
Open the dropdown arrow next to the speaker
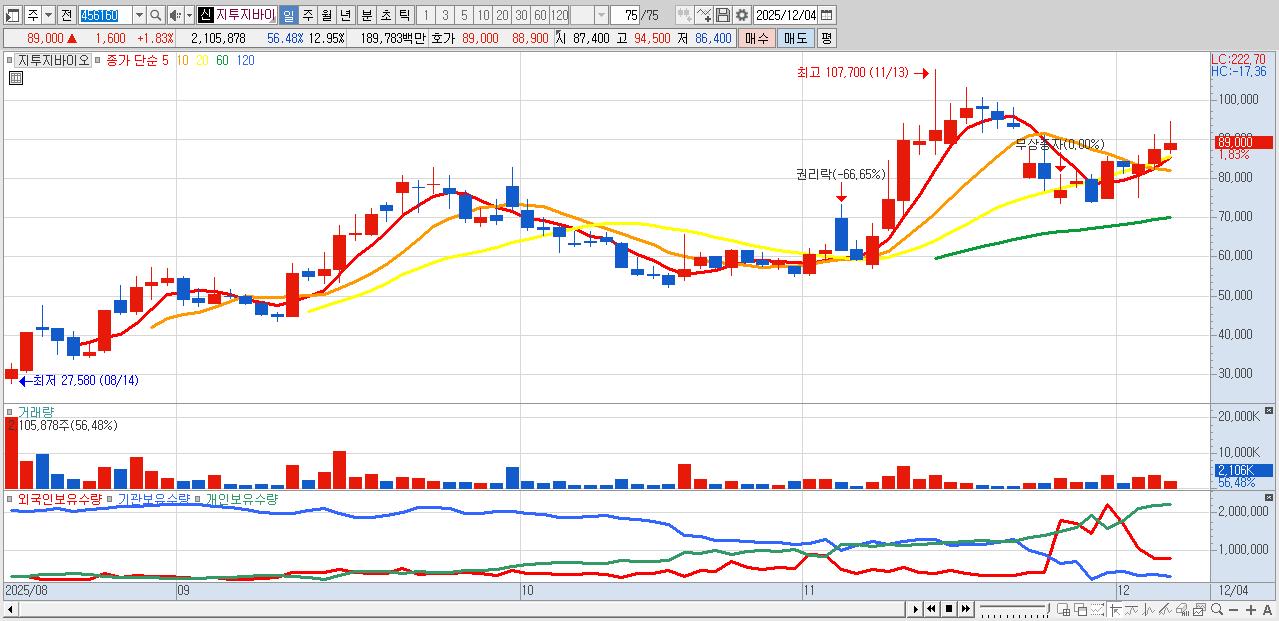point(189,15)
